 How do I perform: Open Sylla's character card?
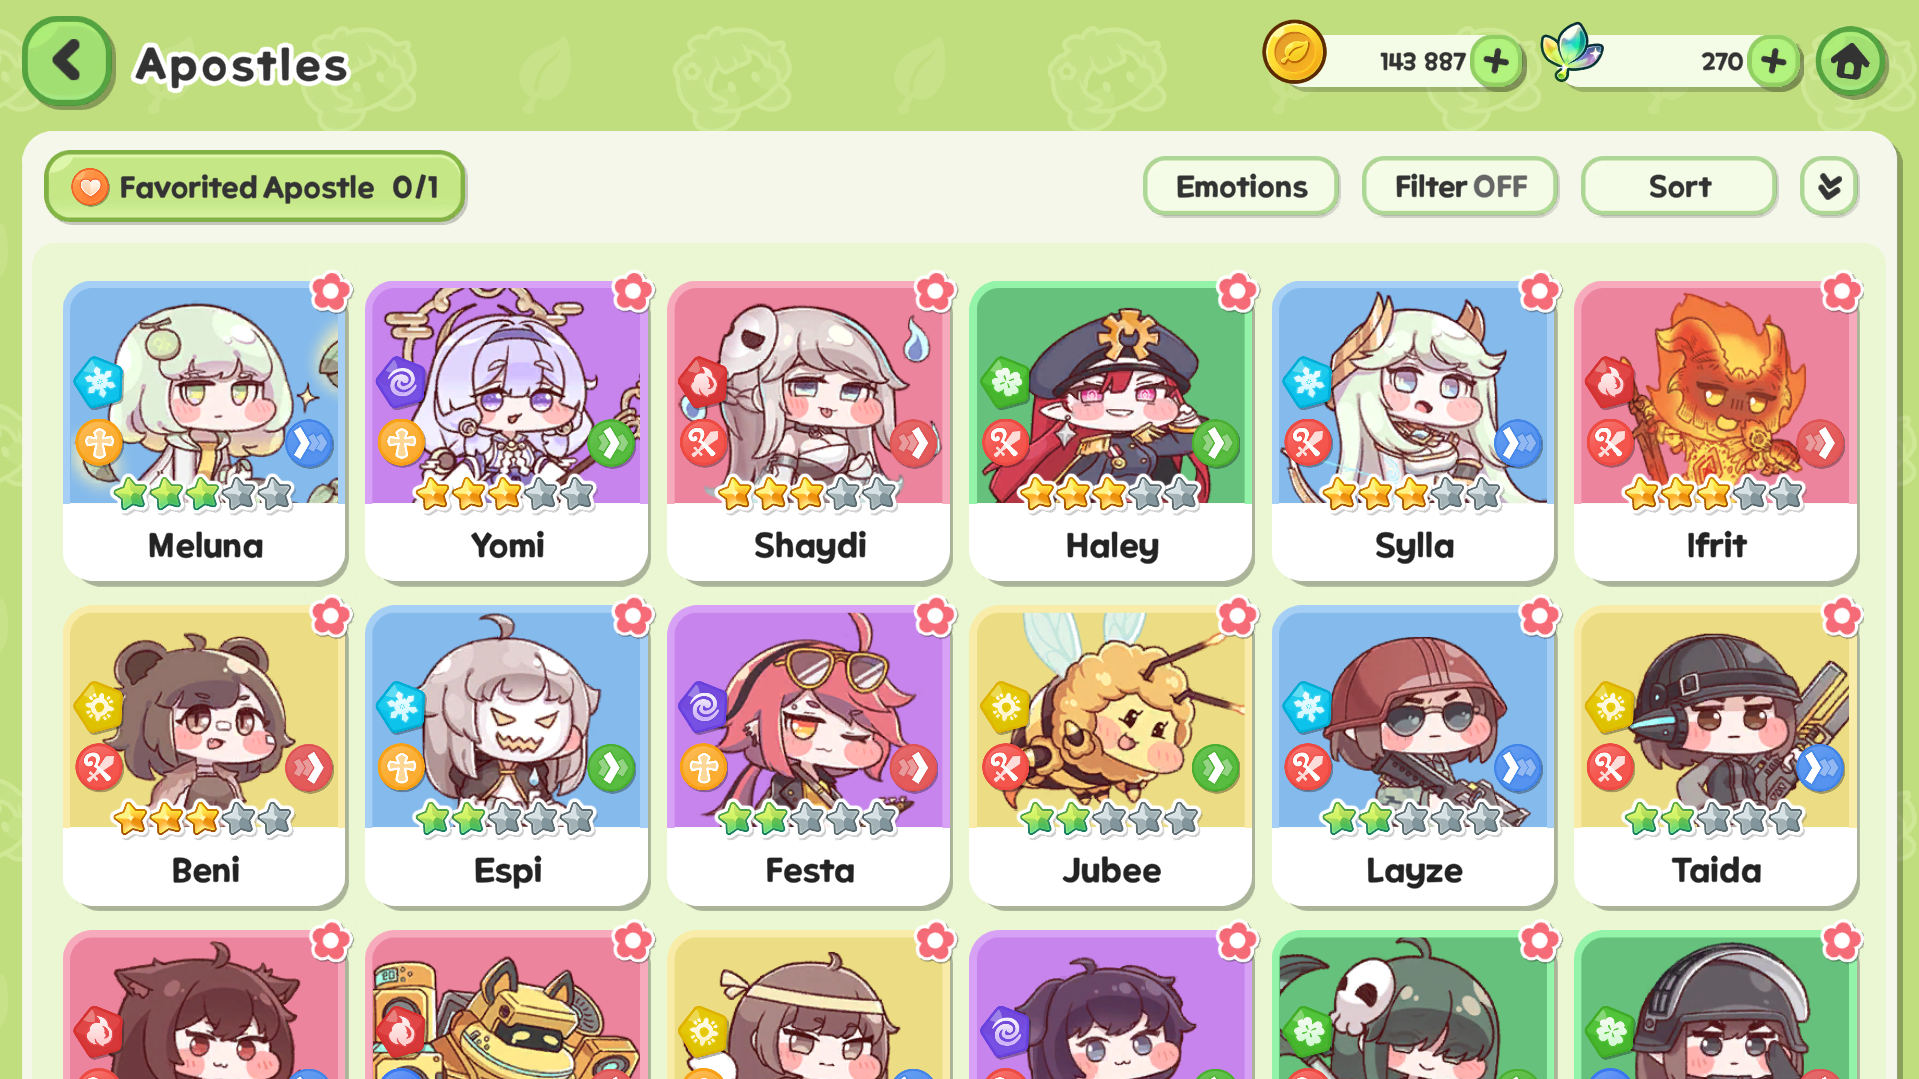[x=1413, y=432]
